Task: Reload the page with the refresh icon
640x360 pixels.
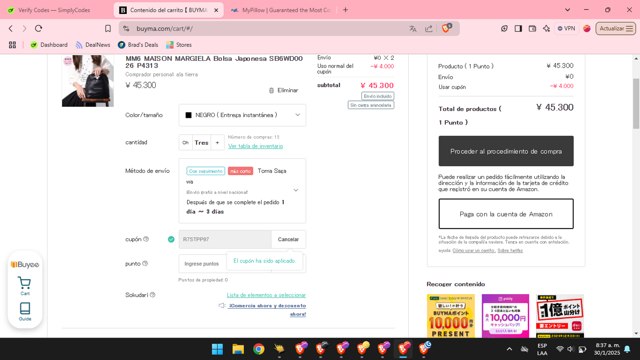Action: [x=38, y=29]
